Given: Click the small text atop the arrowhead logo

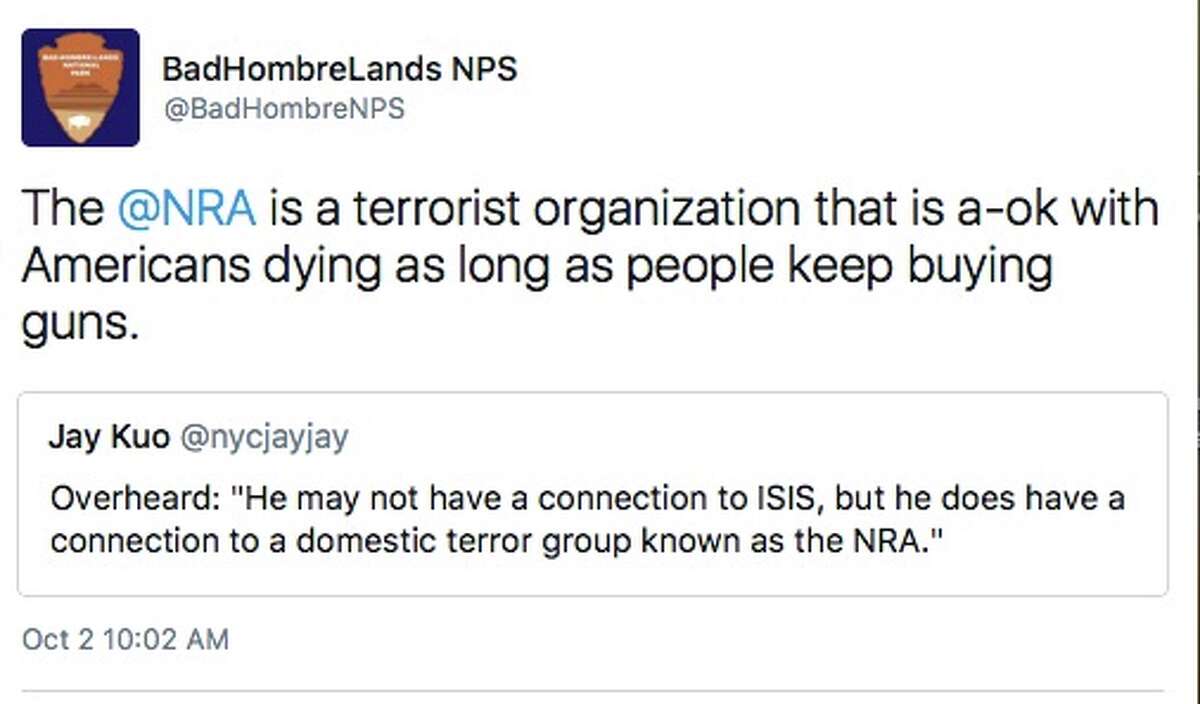Looking at the screenshot, I should [x=79, y=61].
